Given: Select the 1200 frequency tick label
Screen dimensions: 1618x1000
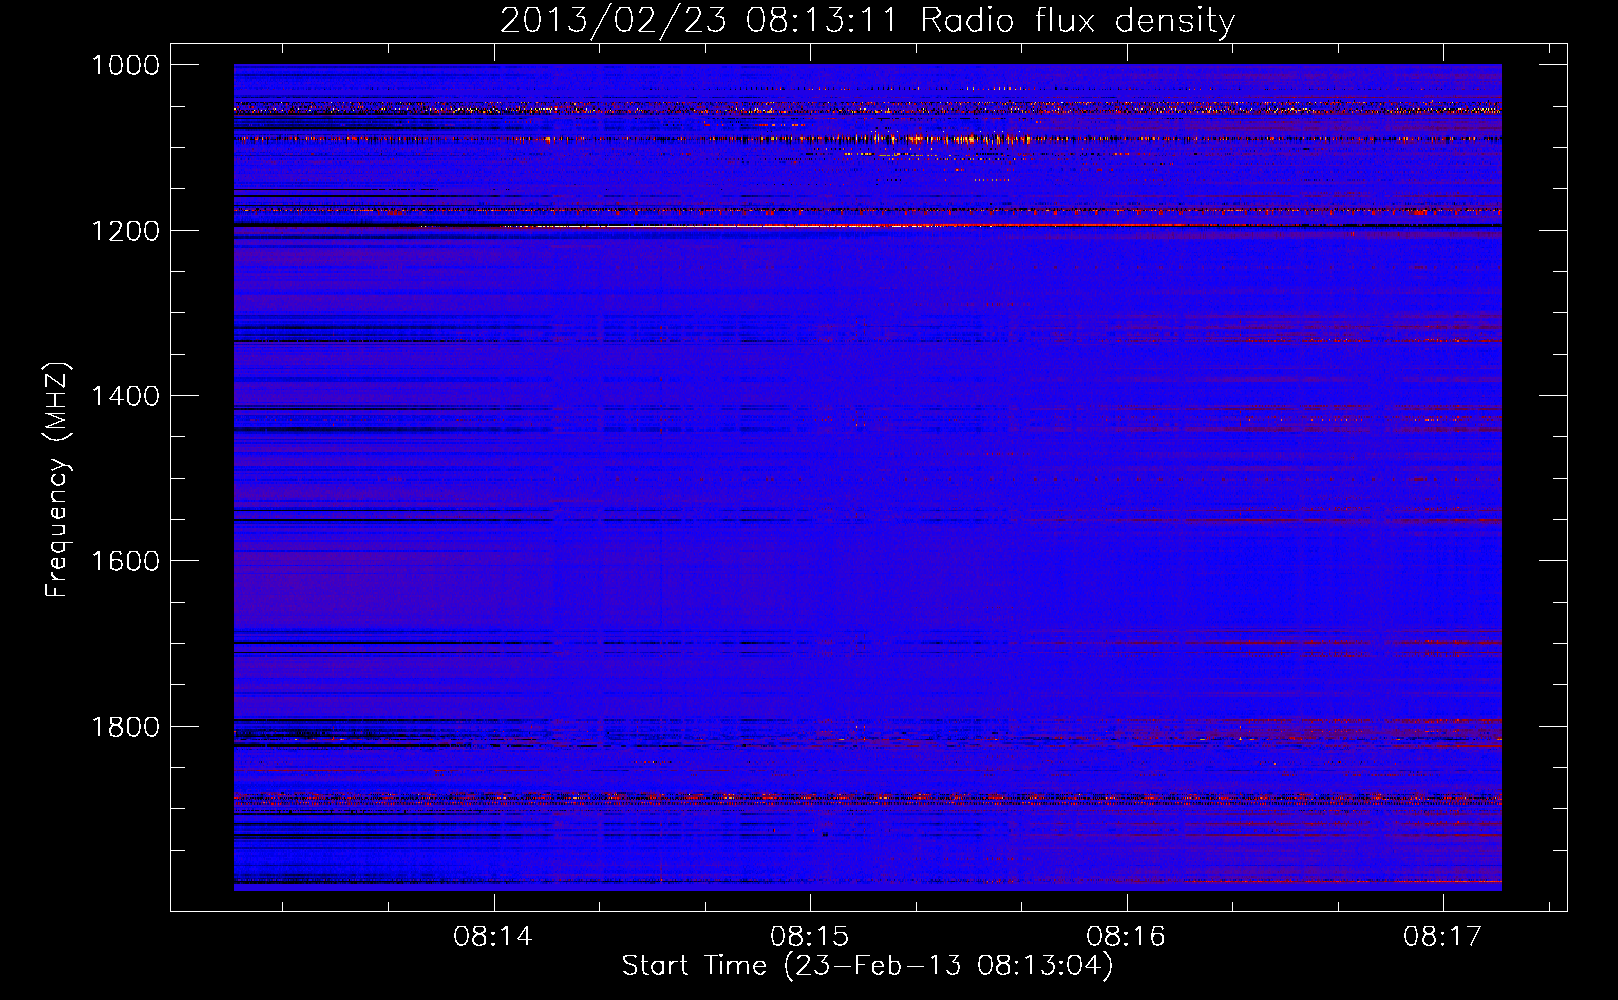Looking at the screenshot, I should pyautogui.click(x=125, y=231).
